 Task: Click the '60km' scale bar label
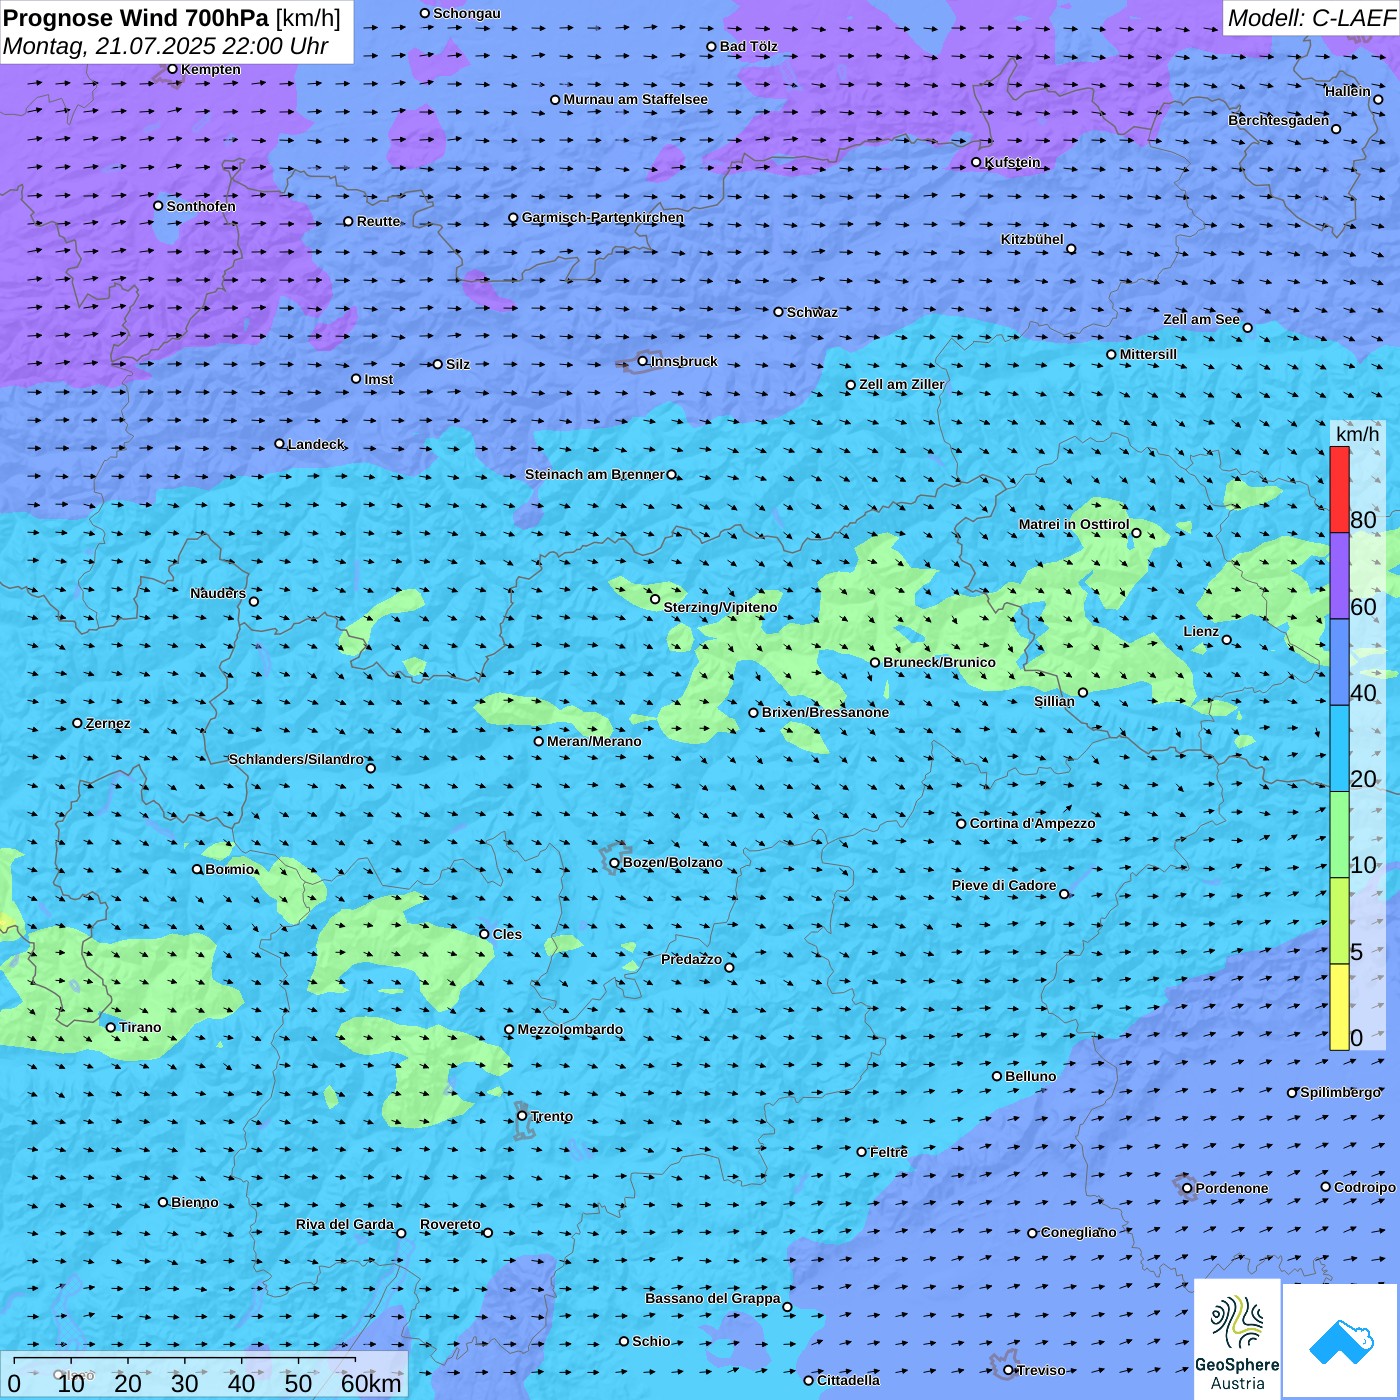click(x=371, y=1383)
